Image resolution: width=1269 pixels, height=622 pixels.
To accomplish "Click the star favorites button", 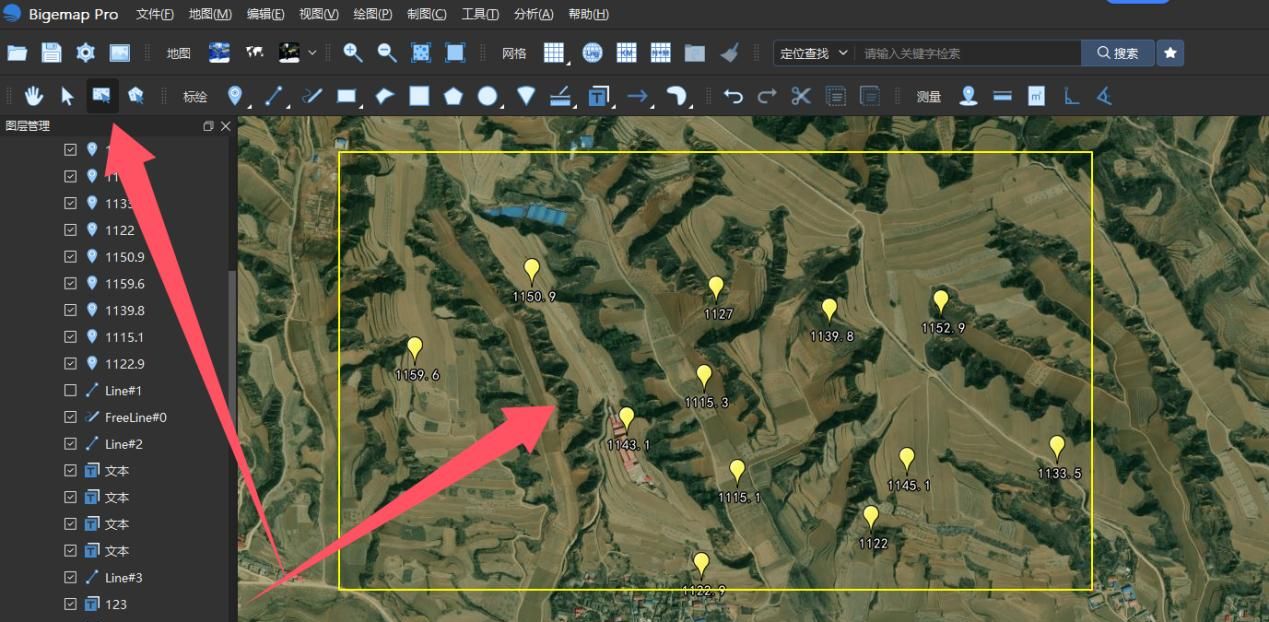I will [x=1170, y=53].
